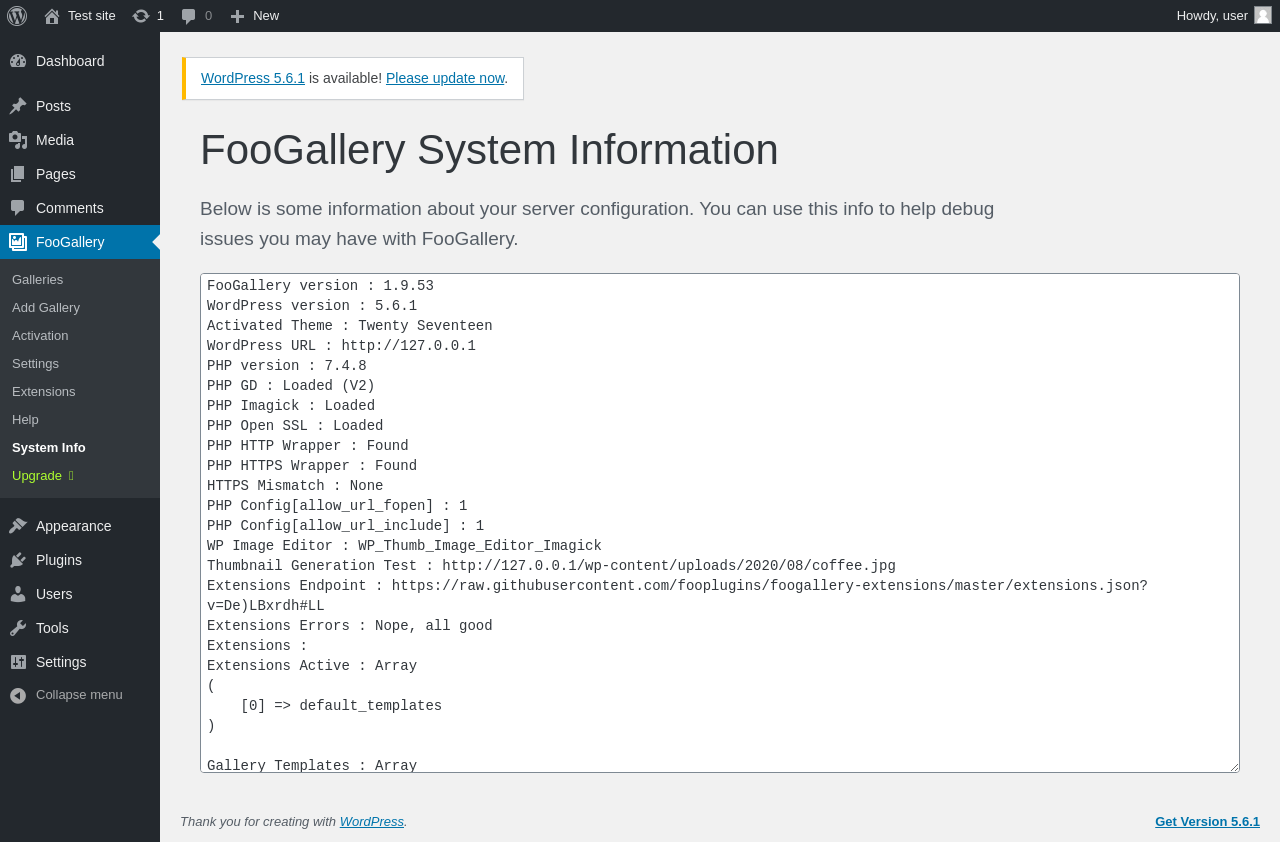Click the 'WP Image Editor' line

pyautogui.click(x=404, y=546)
